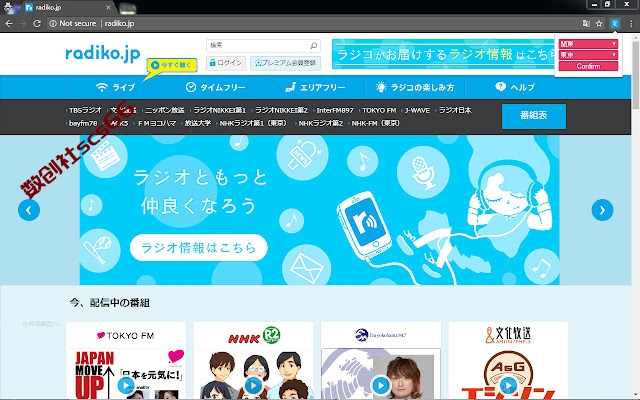
Task: Open the blue radiko extension icon
Action: [x=615, y=24]
